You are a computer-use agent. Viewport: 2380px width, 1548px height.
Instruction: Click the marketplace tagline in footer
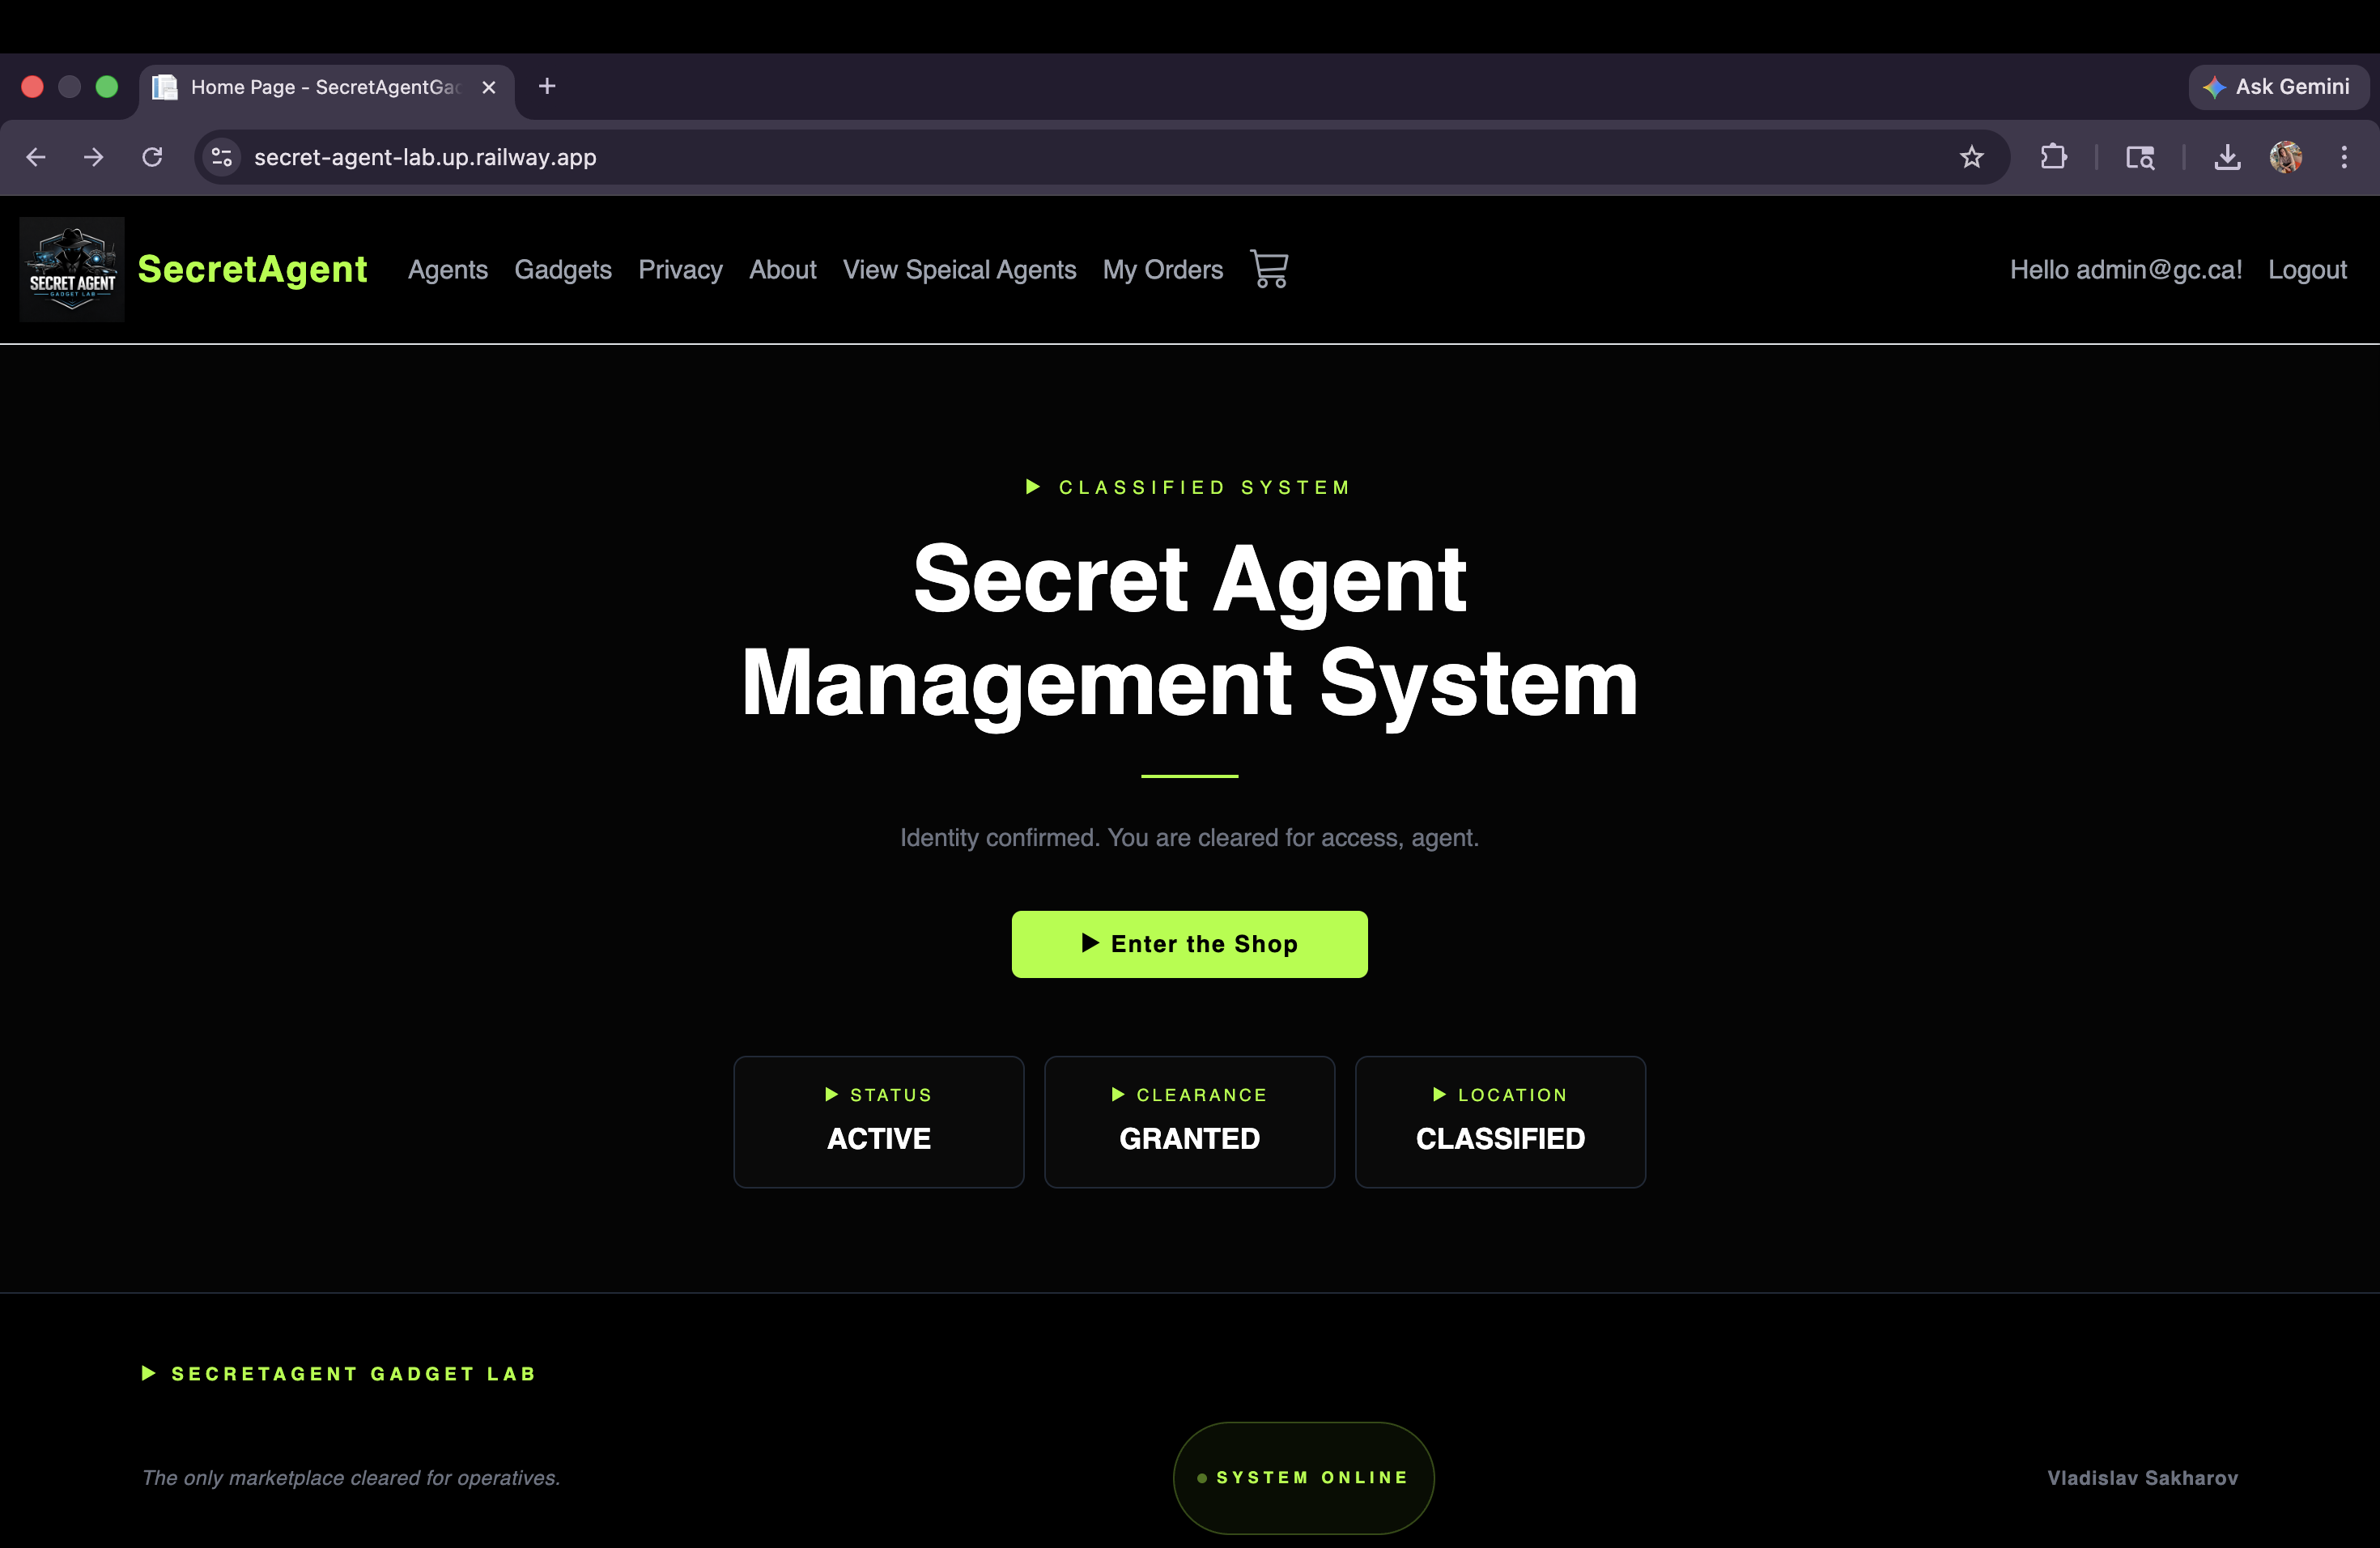point(351,1478)
